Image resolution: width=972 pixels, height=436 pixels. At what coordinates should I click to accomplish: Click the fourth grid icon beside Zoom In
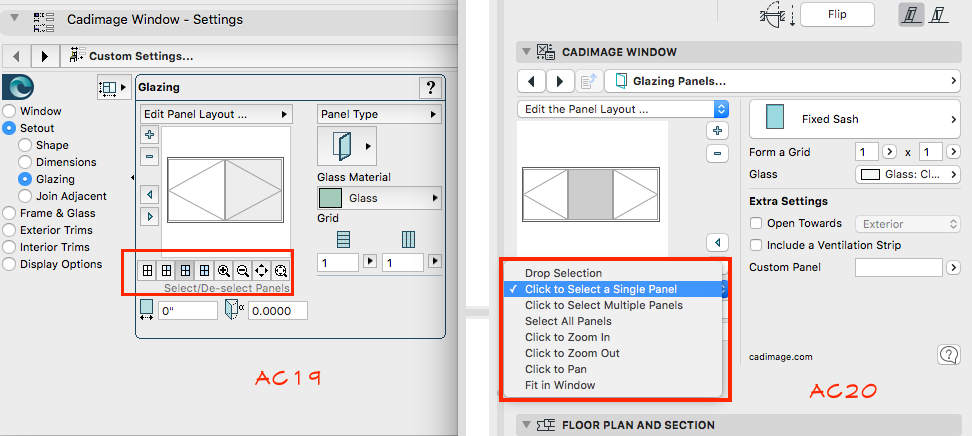coord(204,270)
